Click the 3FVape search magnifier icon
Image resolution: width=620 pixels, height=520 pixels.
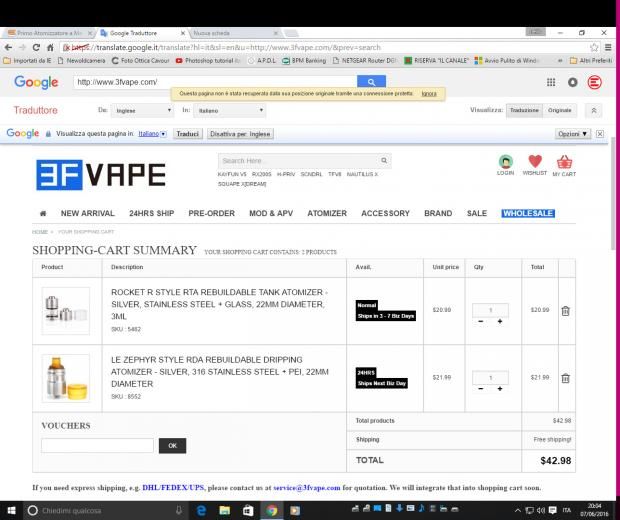384,161
